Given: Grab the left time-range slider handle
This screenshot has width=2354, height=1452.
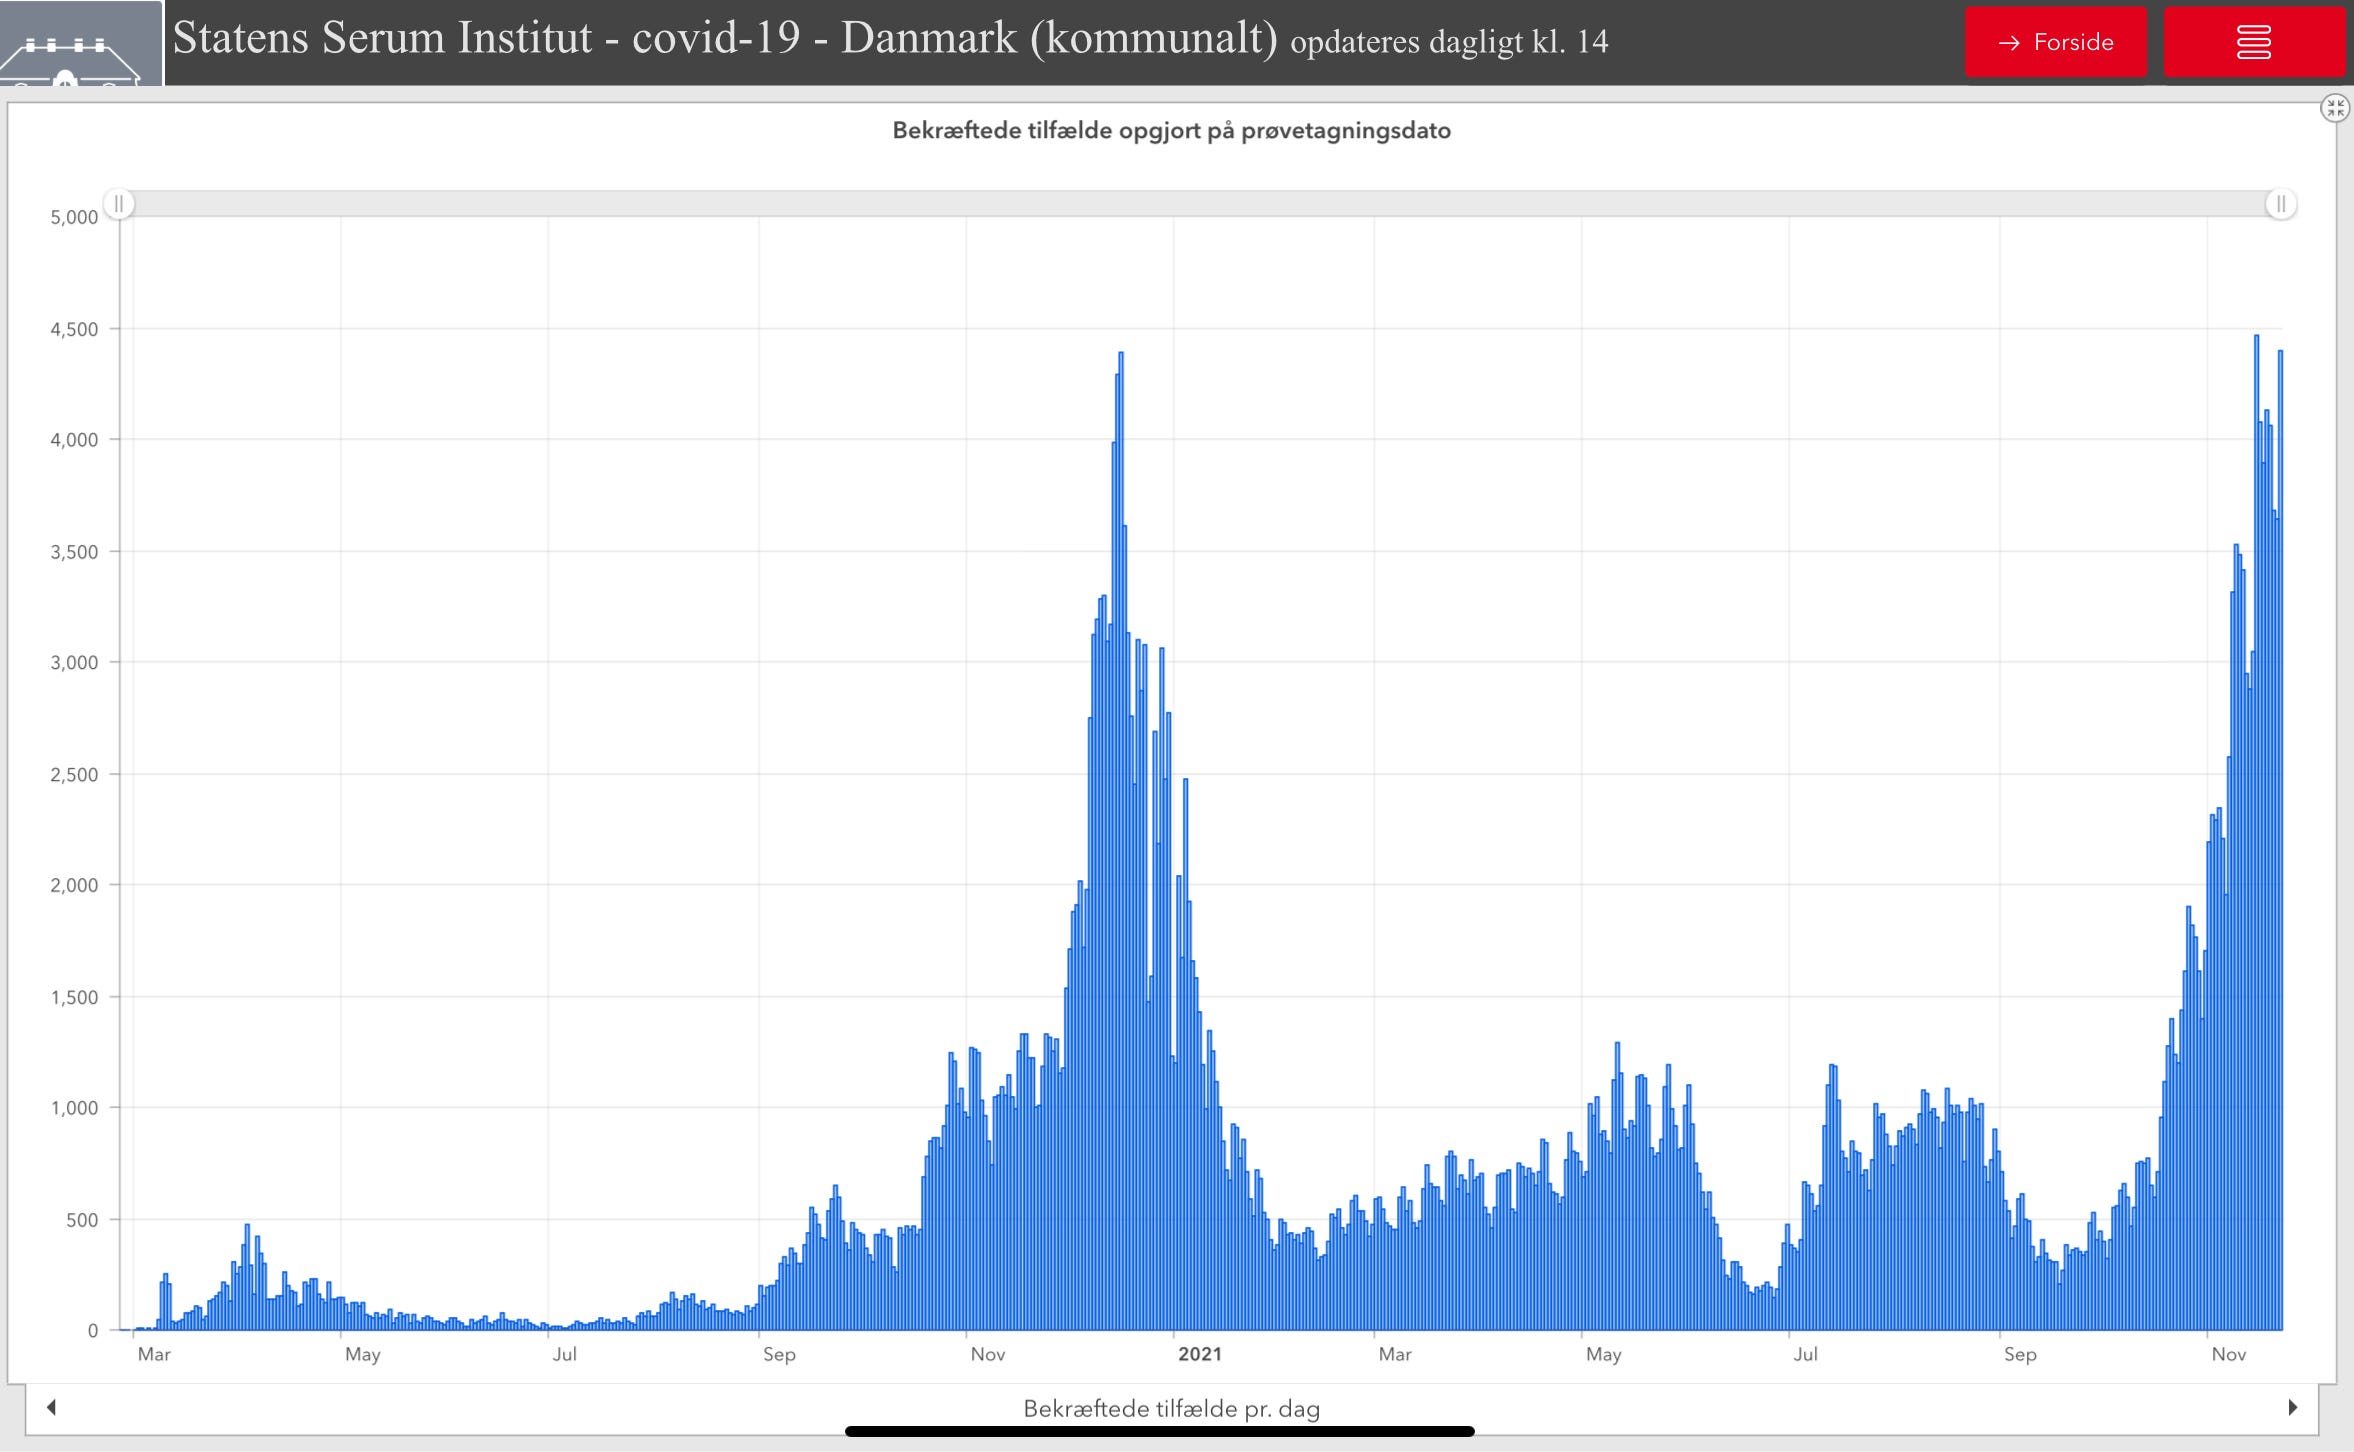Looking at the screenshot, I should (x=119, y=204).
